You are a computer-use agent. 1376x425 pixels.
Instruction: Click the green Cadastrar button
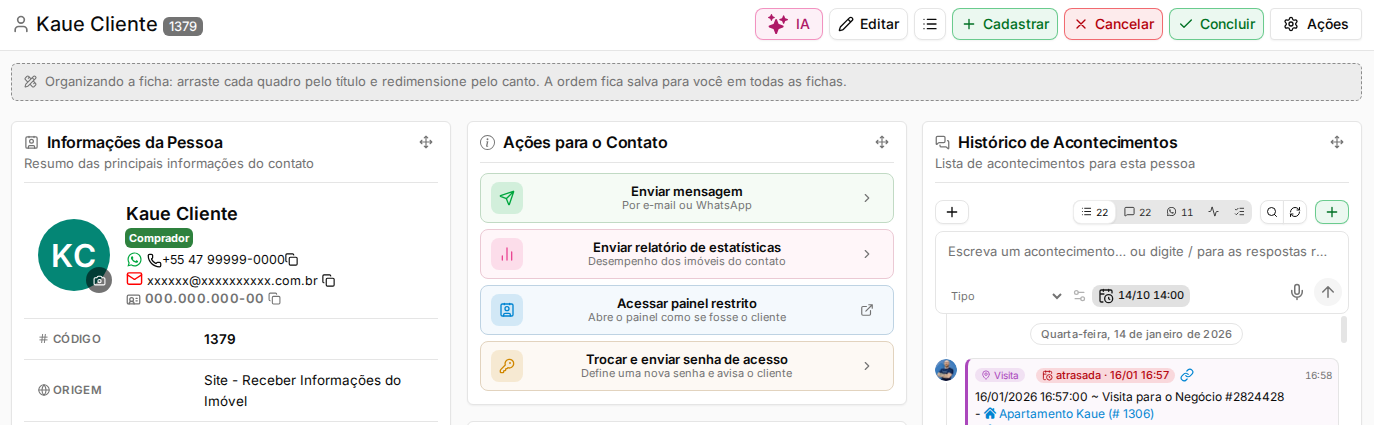1005,24
